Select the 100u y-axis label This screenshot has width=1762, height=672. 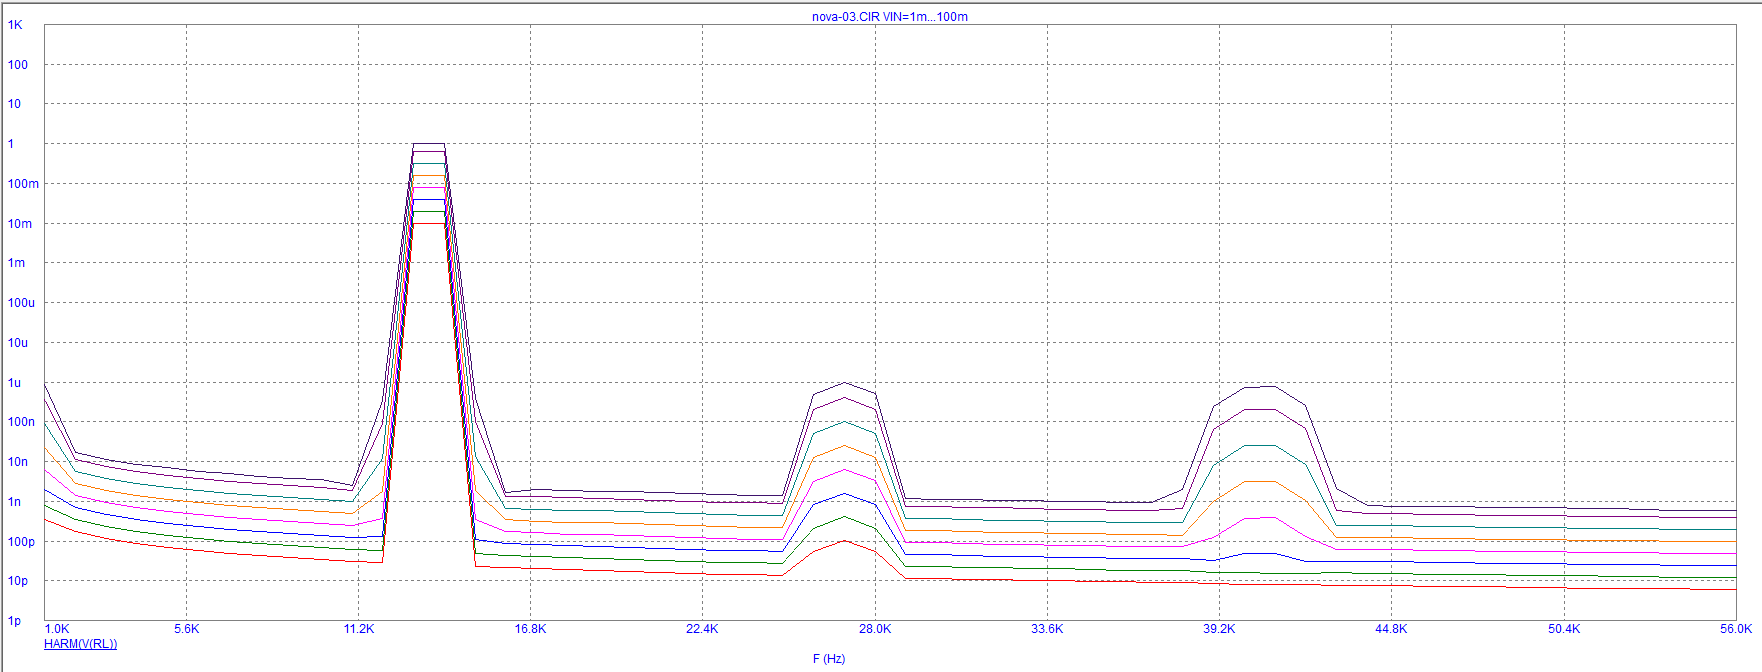pos(21,303)
